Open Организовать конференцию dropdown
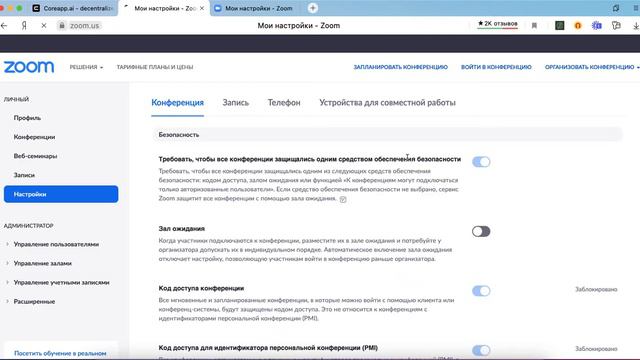This screenshot has width=640, height=360. pos(592,67)
